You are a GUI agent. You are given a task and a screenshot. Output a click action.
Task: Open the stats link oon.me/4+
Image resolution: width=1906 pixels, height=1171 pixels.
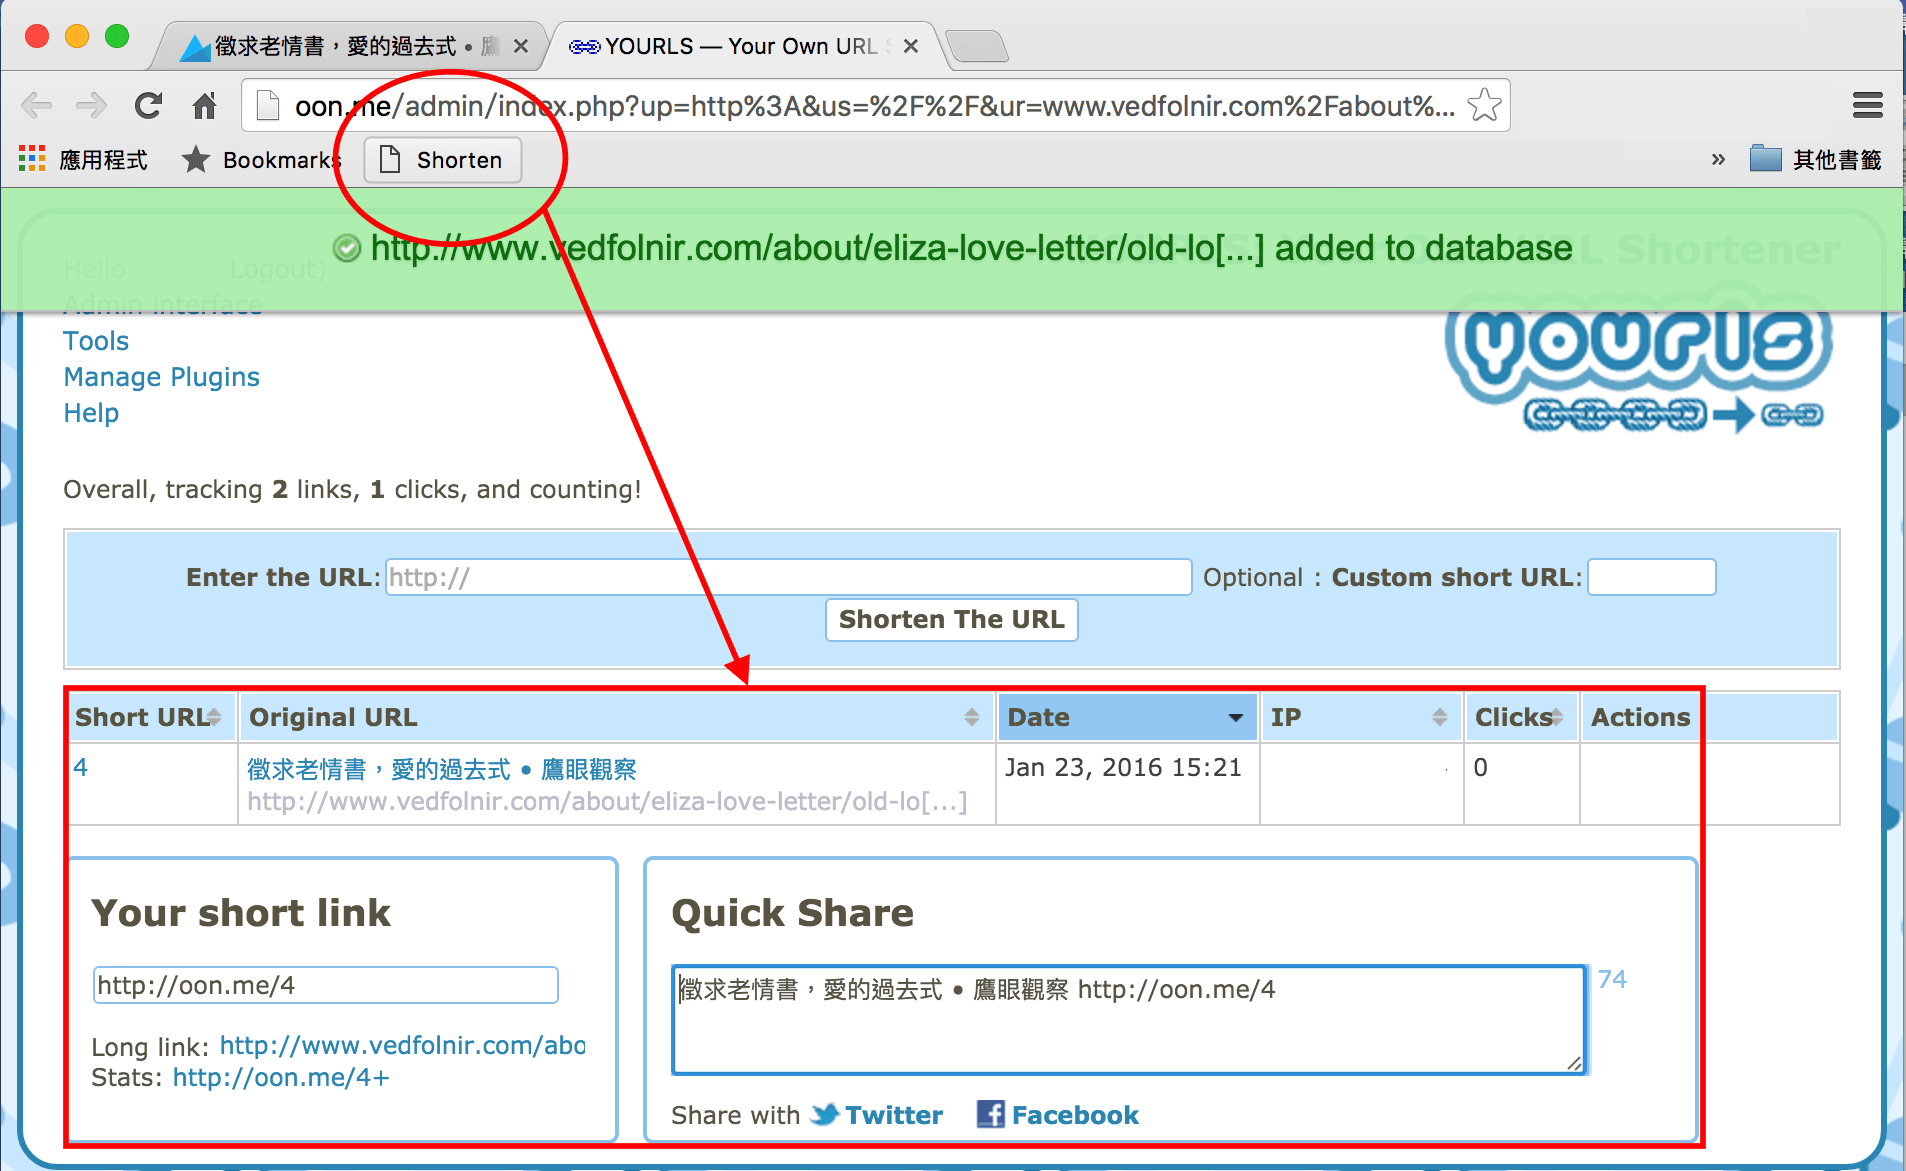pos(281,1077)
